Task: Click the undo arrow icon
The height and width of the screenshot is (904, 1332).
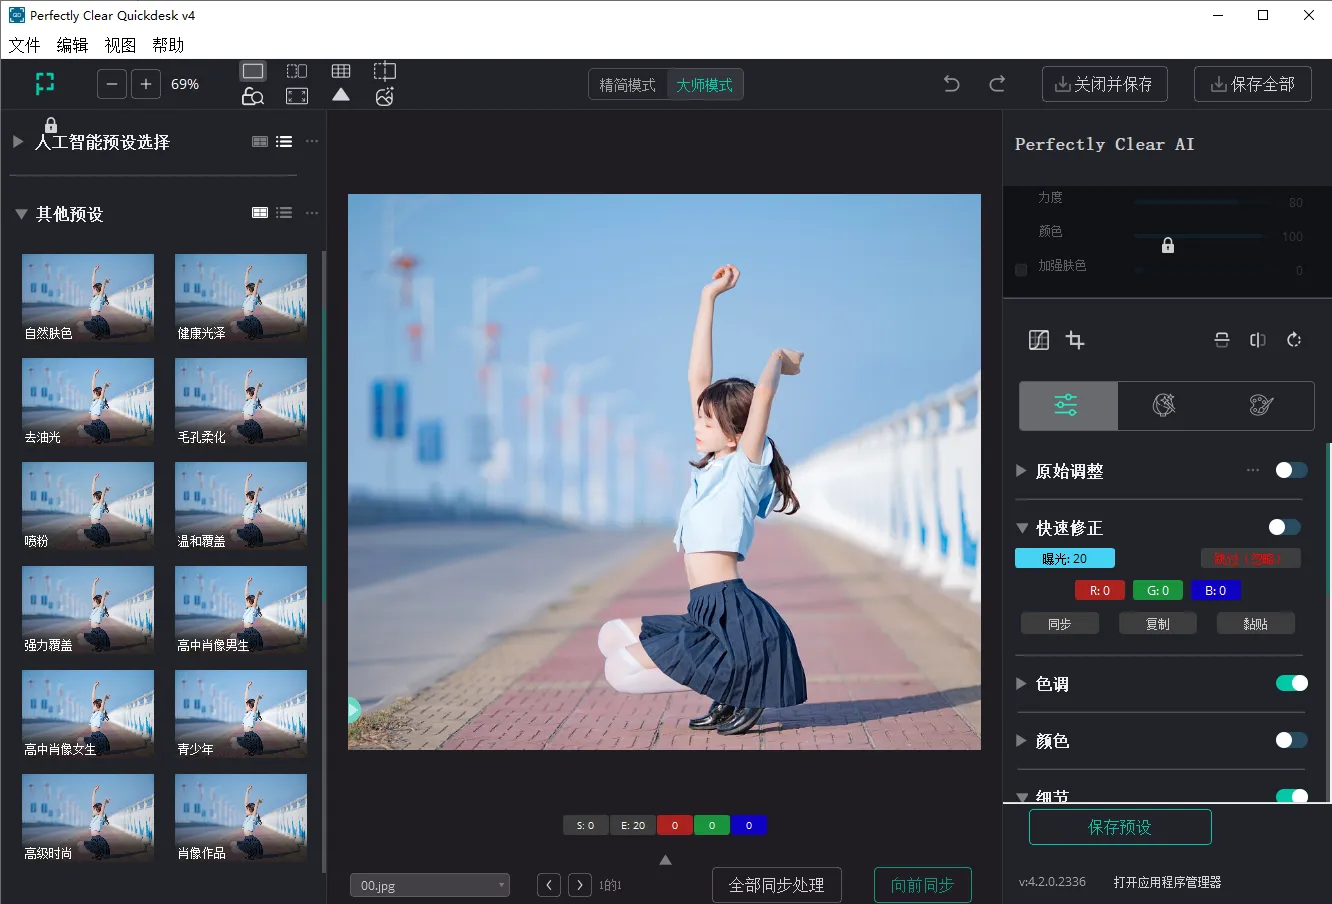Action: (x=951, y=84)
